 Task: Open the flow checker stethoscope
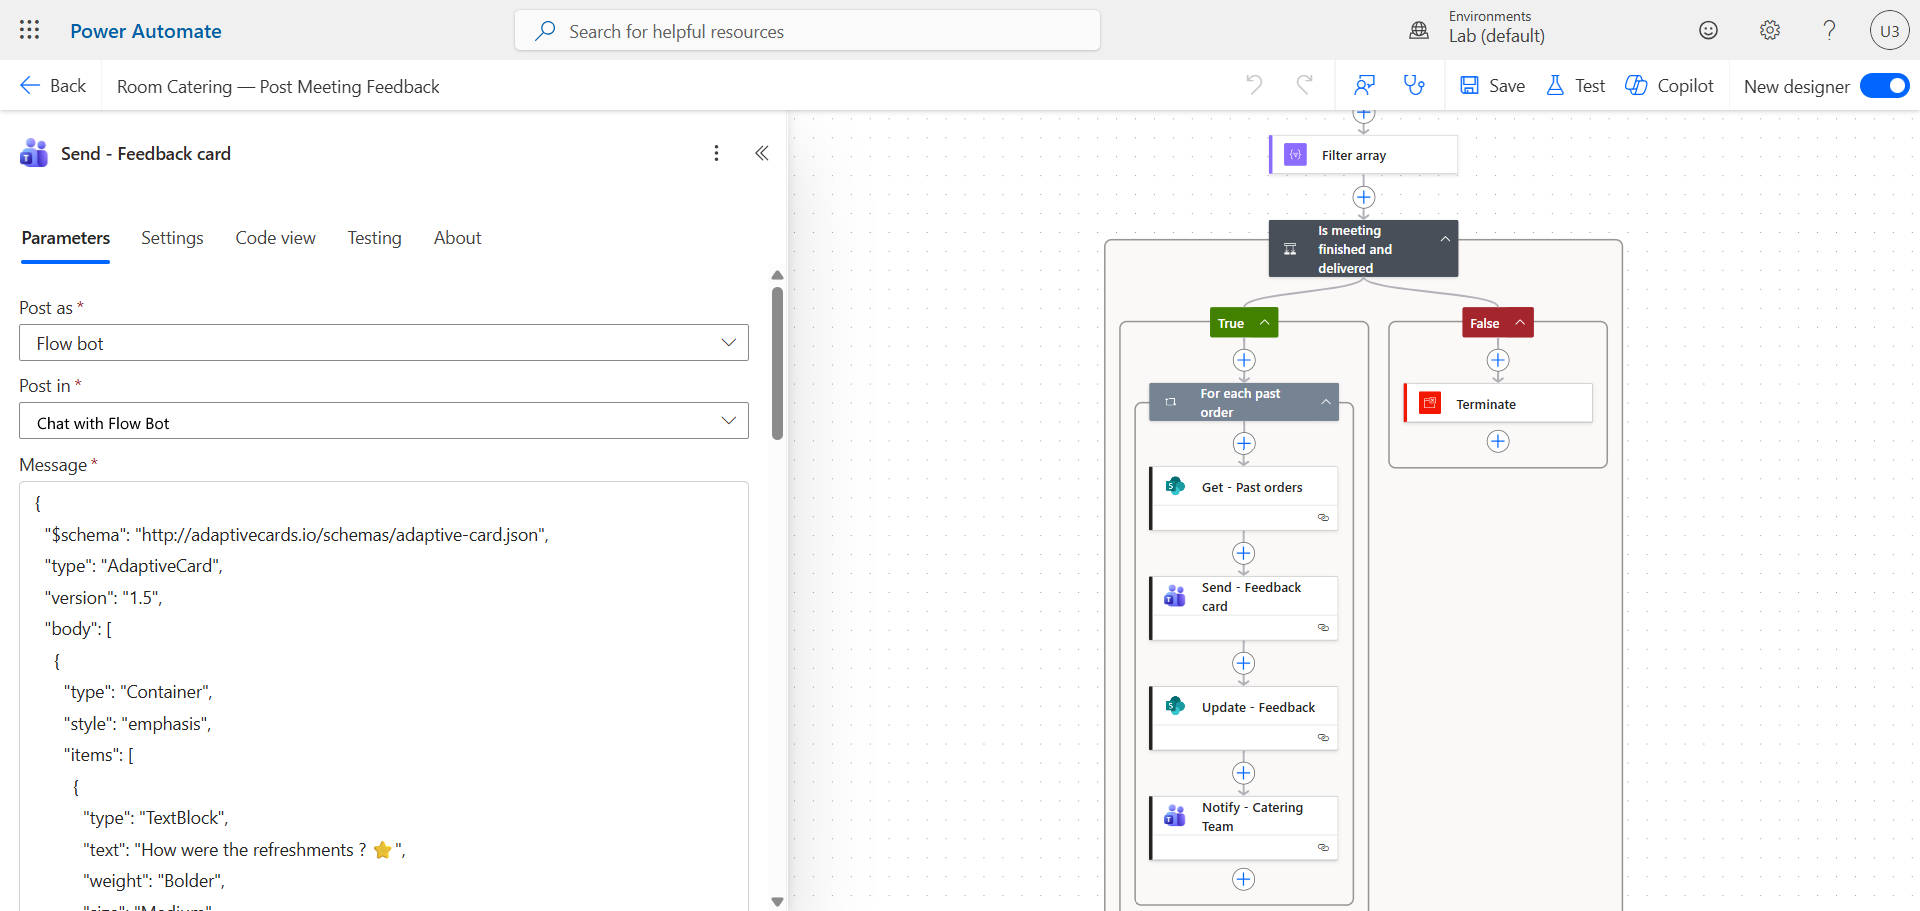point(1414,85)
